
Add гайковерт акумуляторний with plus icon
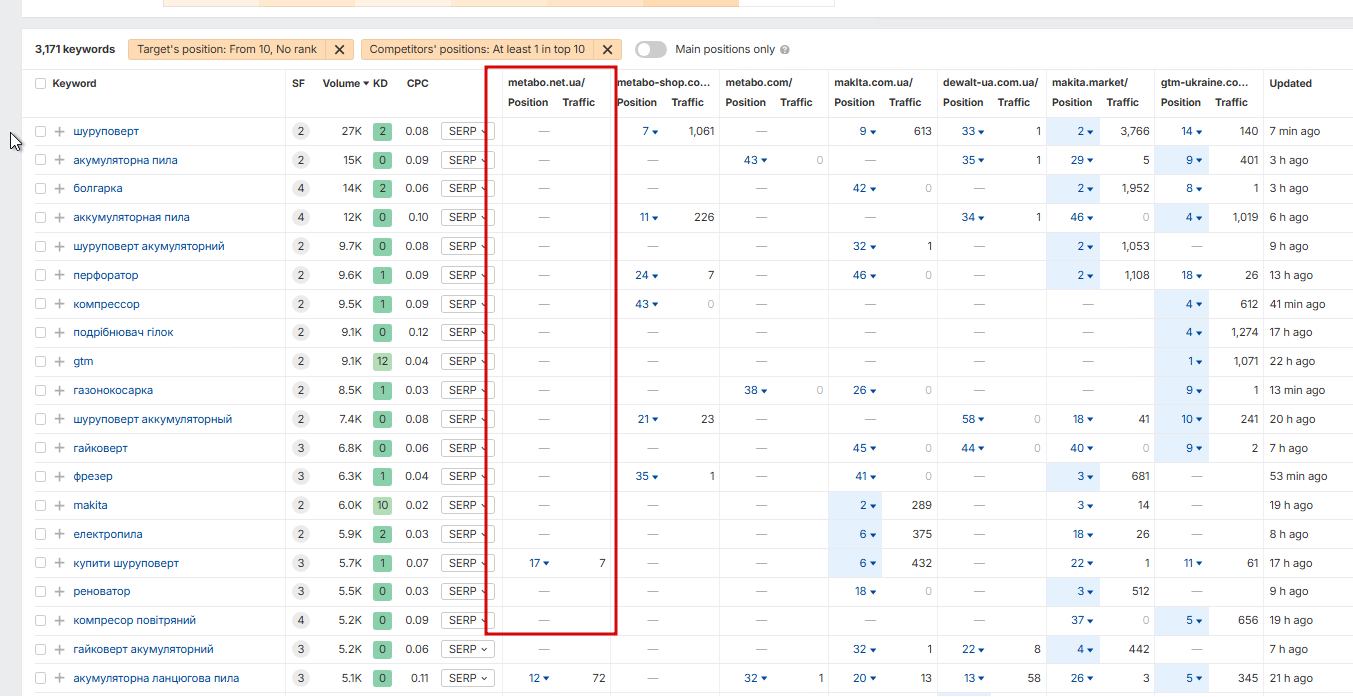coord(60,649)
